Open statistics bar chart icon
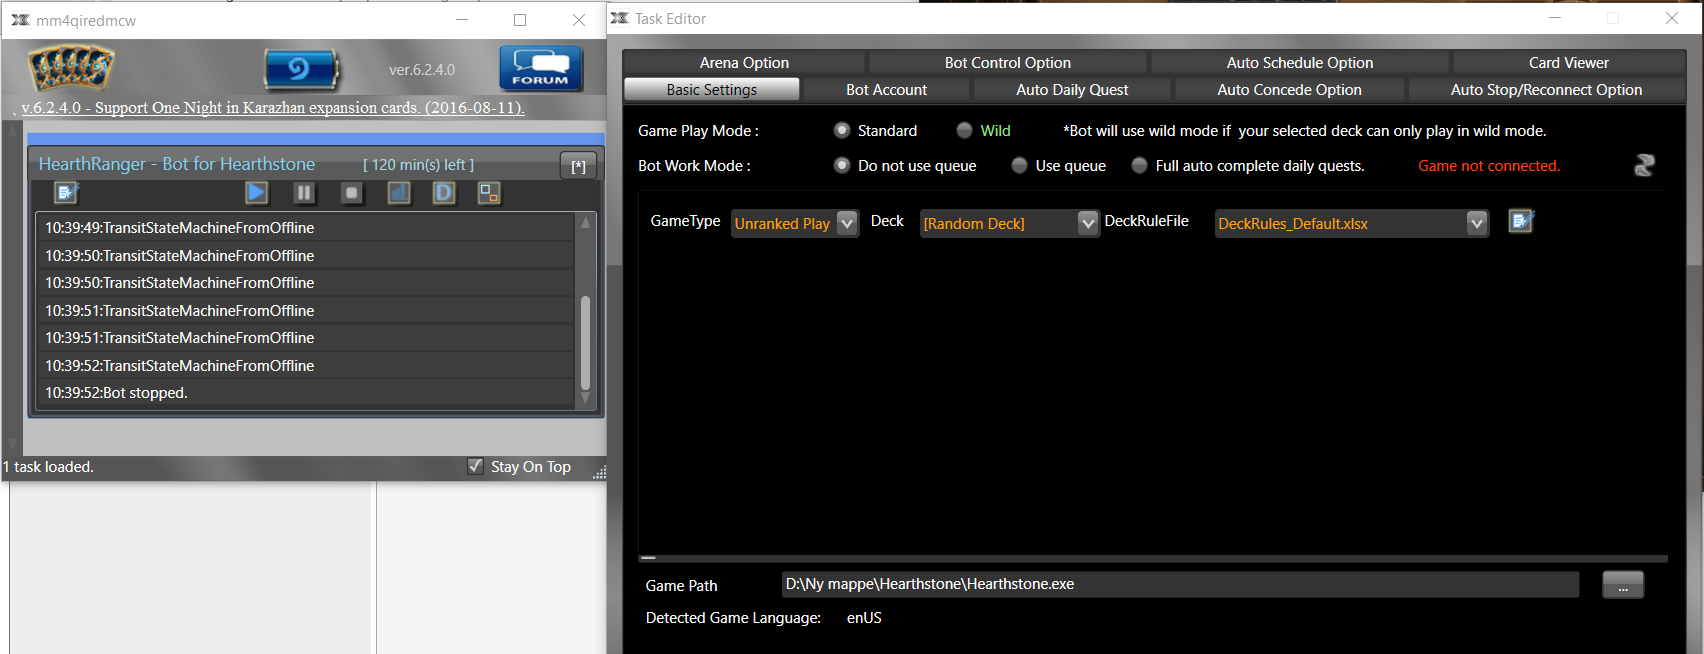Image resolution: width=1704 pixels, height=654 pixels. coord(398,192)
